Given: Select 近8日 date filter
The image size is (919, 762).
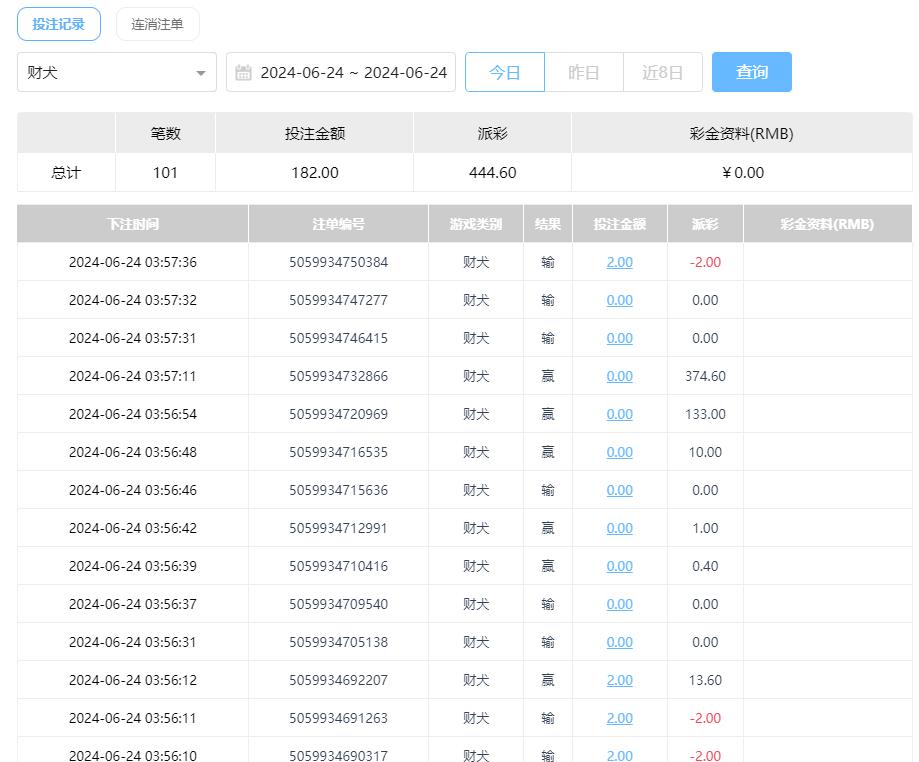Looking at the screenshot, I should tap(662, 72).
